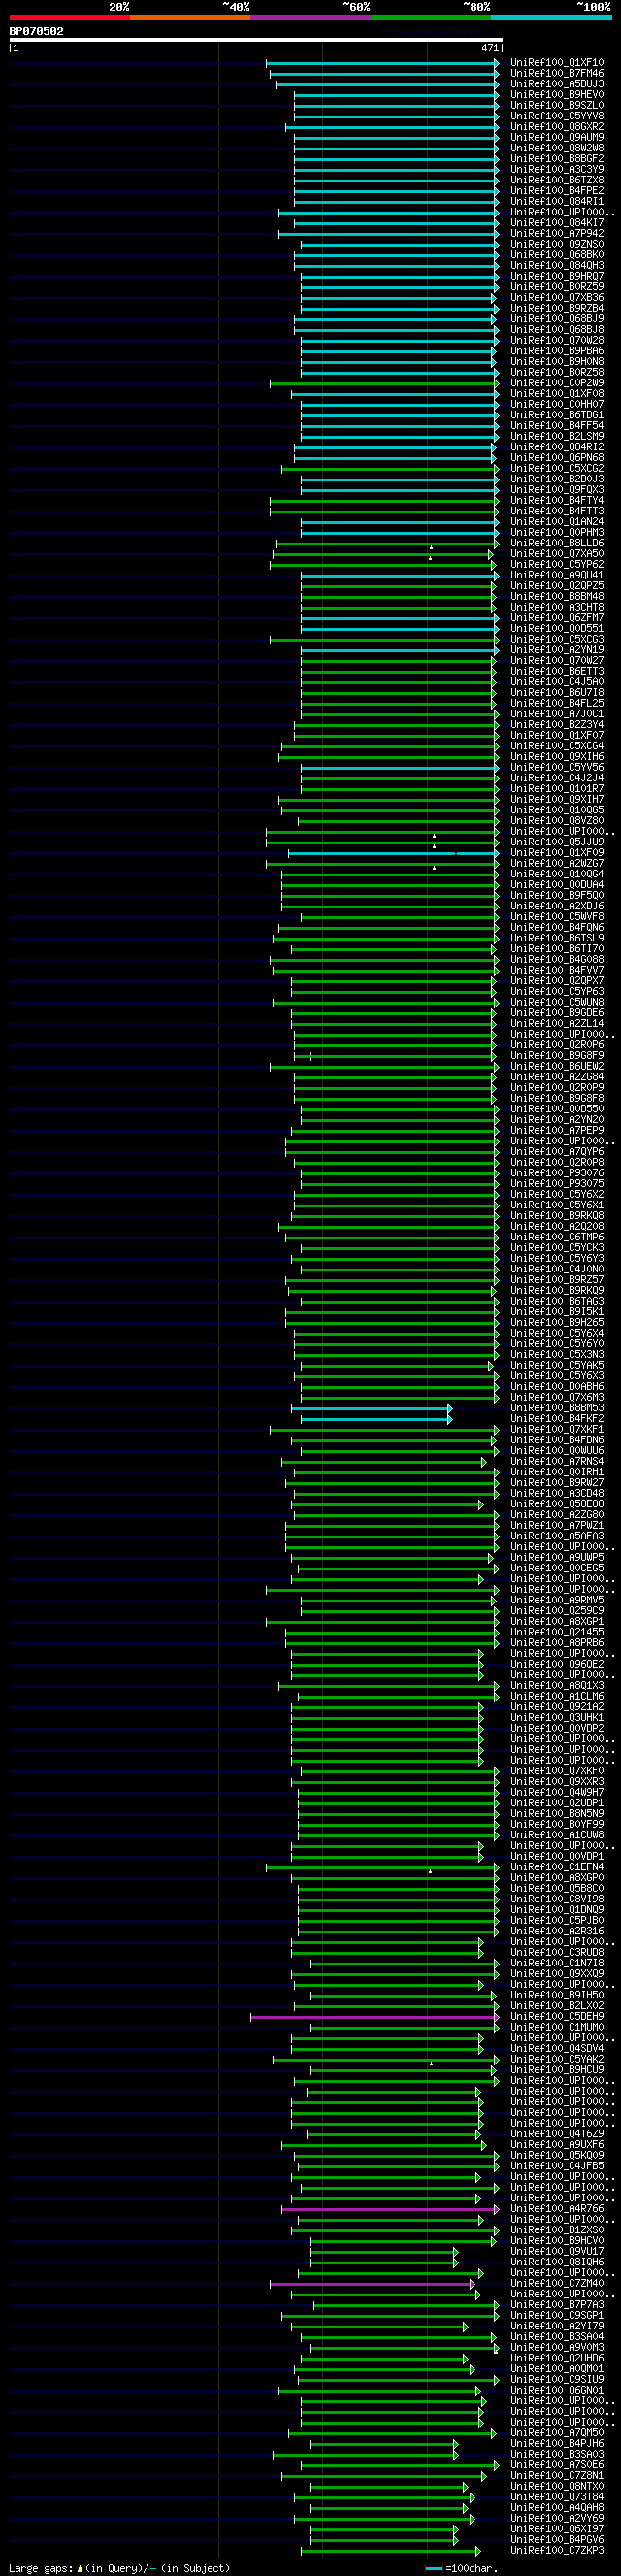Select label UniRef100_B9HRQ7

tap(557, 276)
